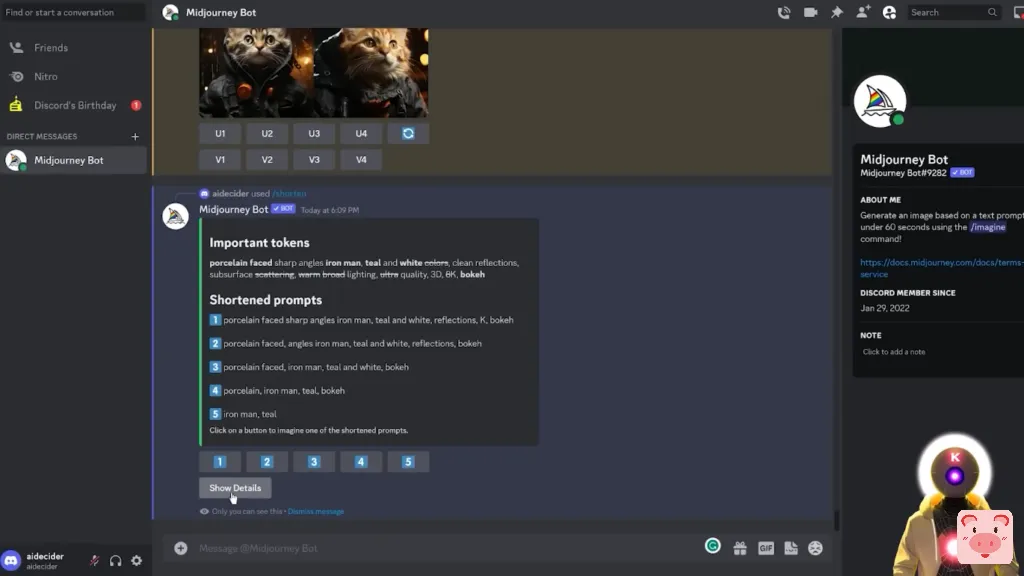Imagine shortened prompt 2 button
Image resolution: width=1024 pixels, height=576 pixels.
coord(267,462)
